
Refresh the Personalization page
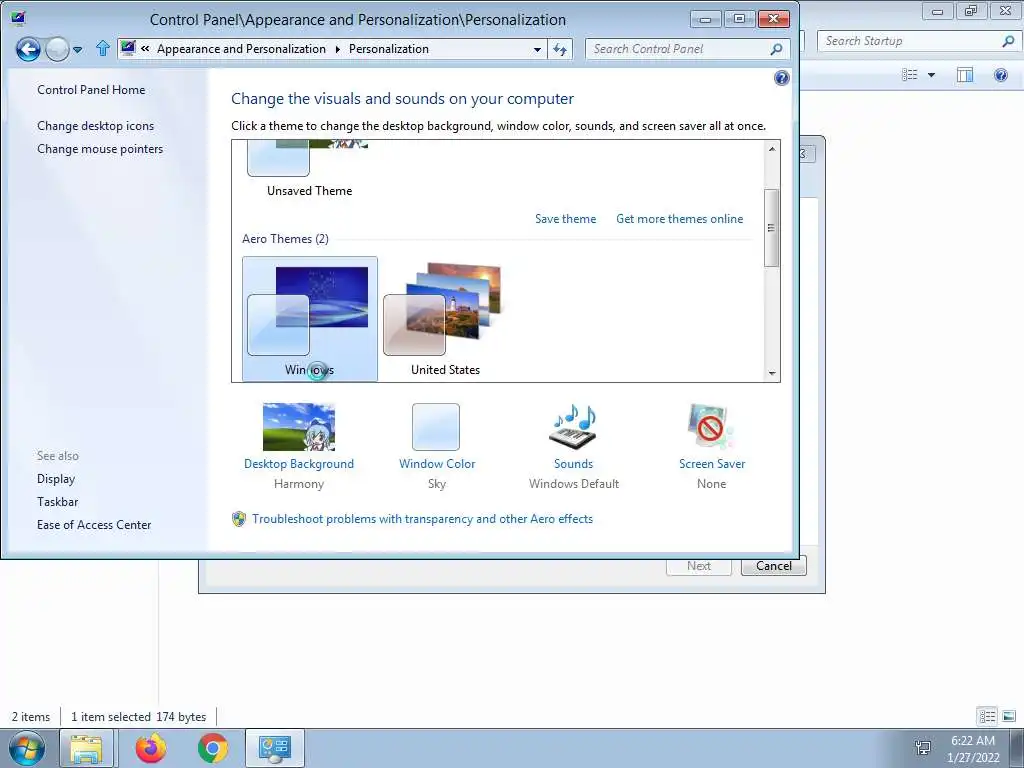click(560, 50)
